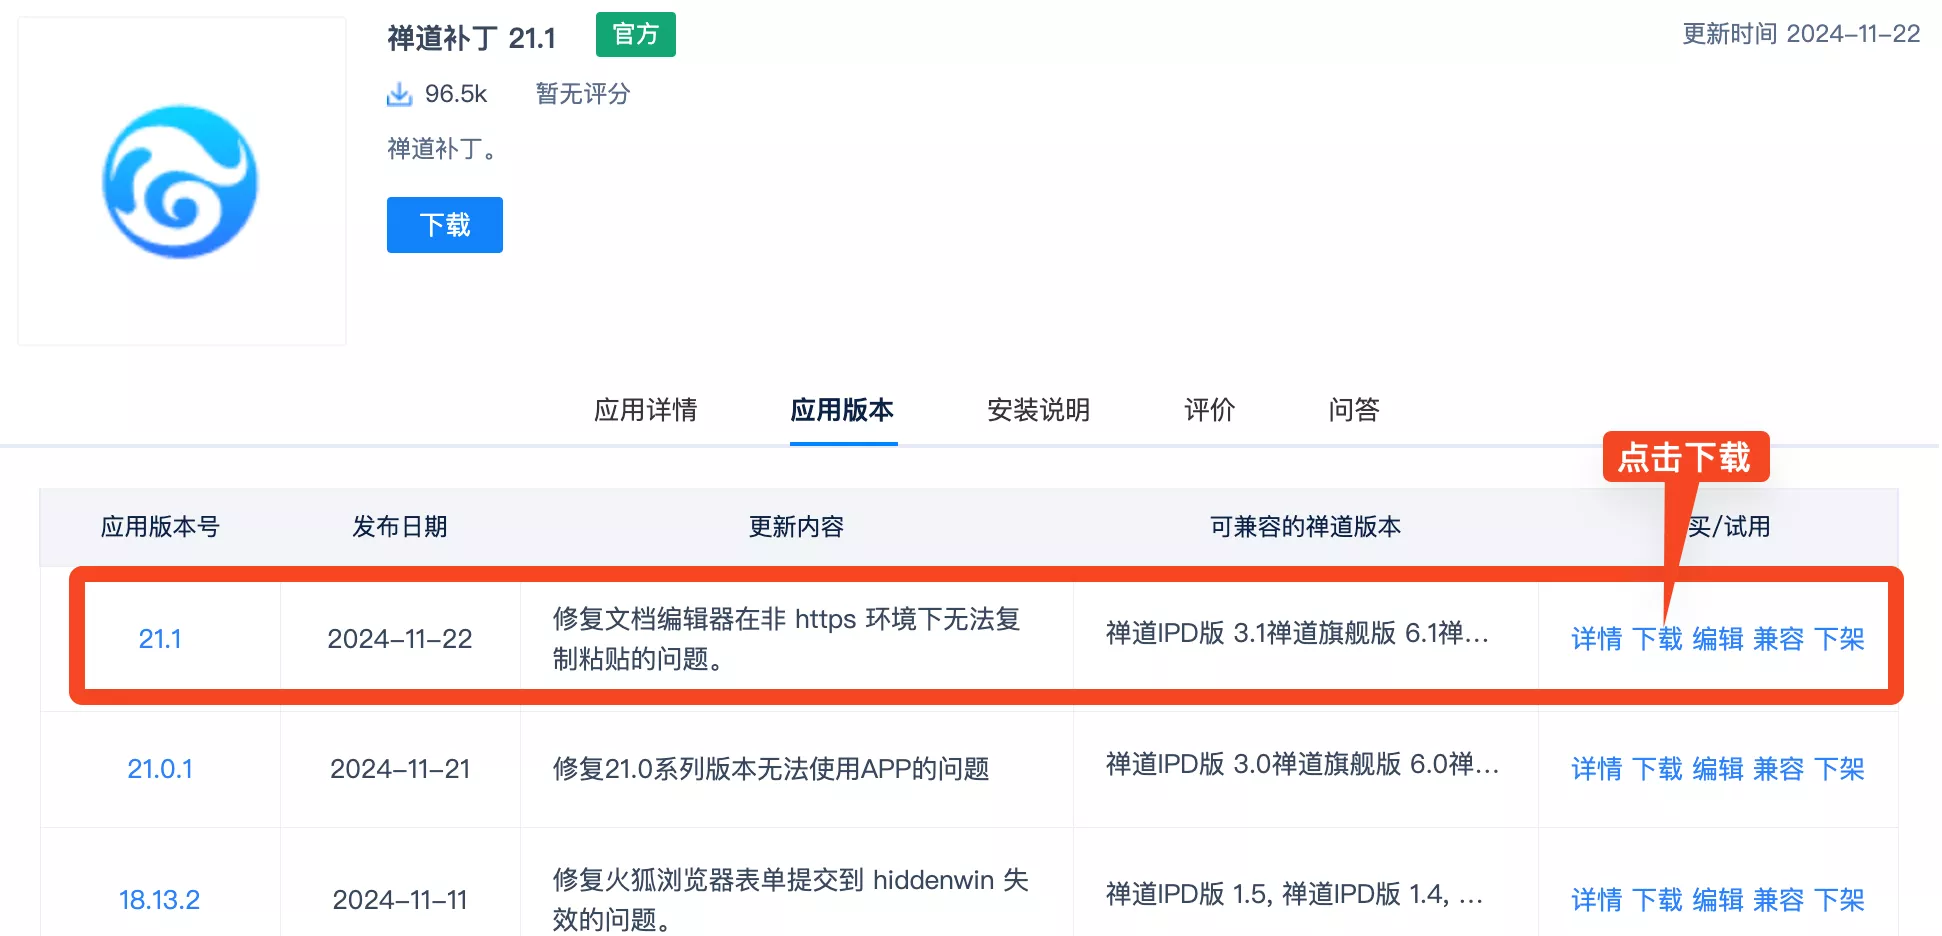Click the title 禅道补丁 21.1
1942x936 pixels.
coord(471,38)
